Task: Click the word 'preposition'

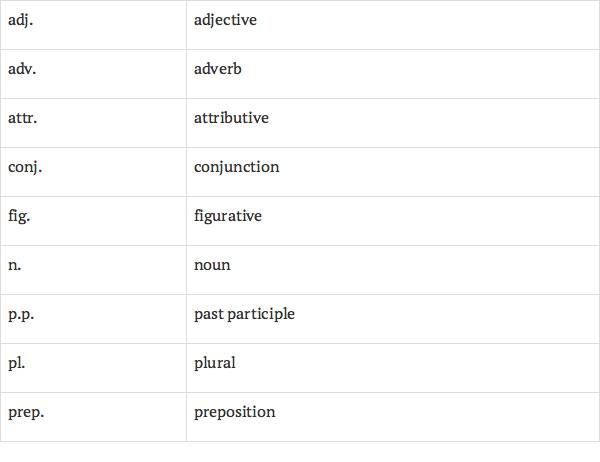Action: 234,412
